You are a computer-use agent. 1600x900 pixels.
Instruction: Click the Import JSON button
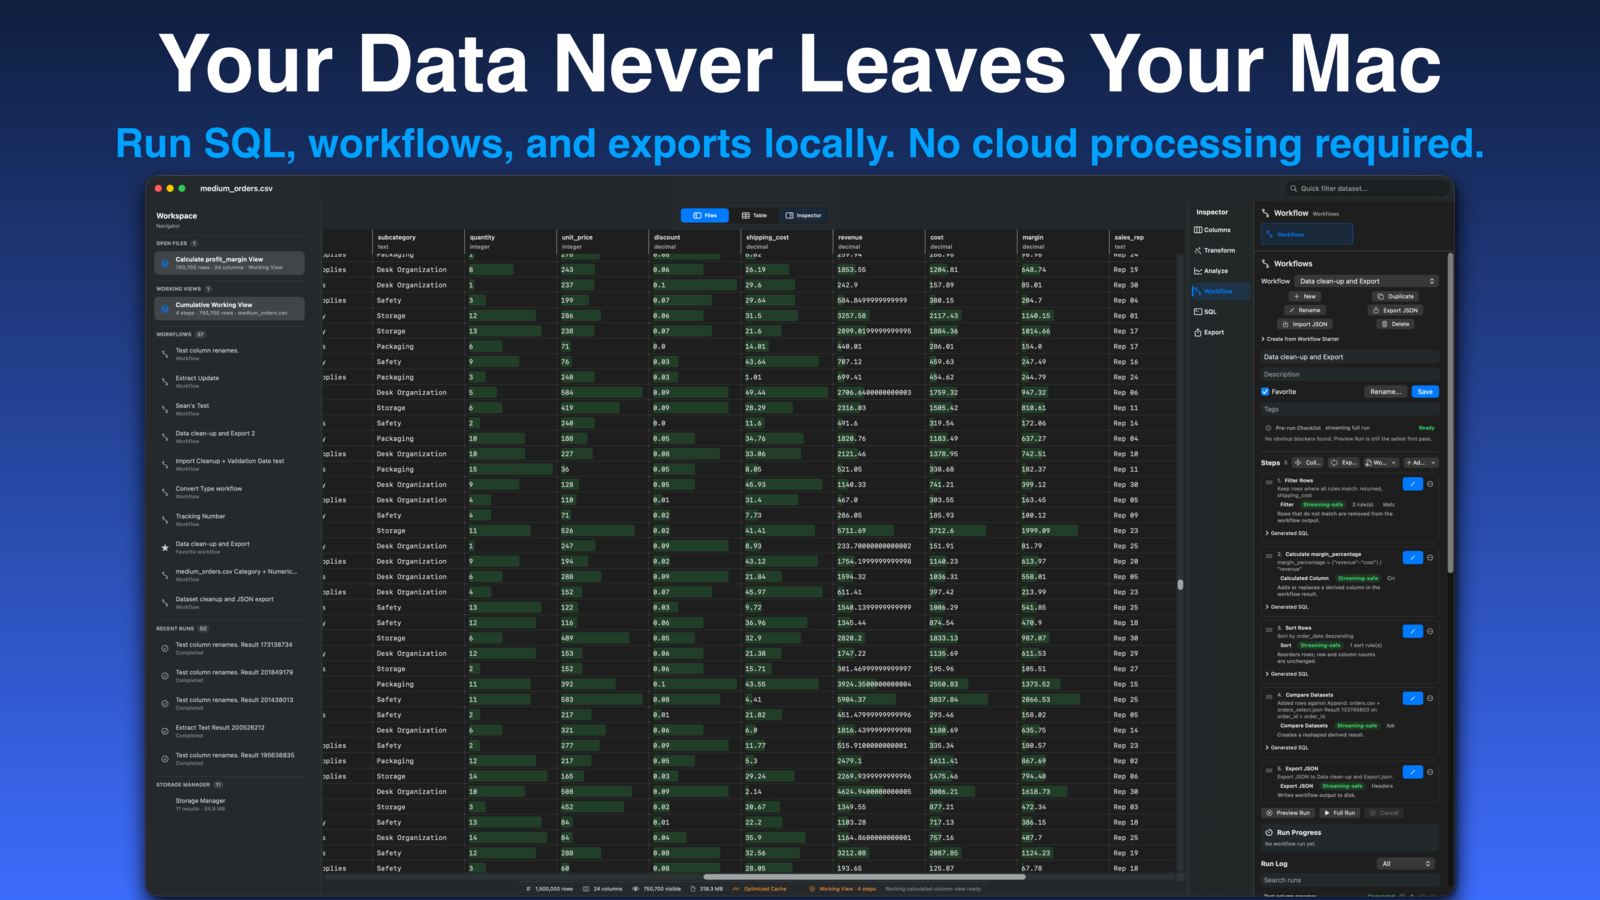point(1305,324)
